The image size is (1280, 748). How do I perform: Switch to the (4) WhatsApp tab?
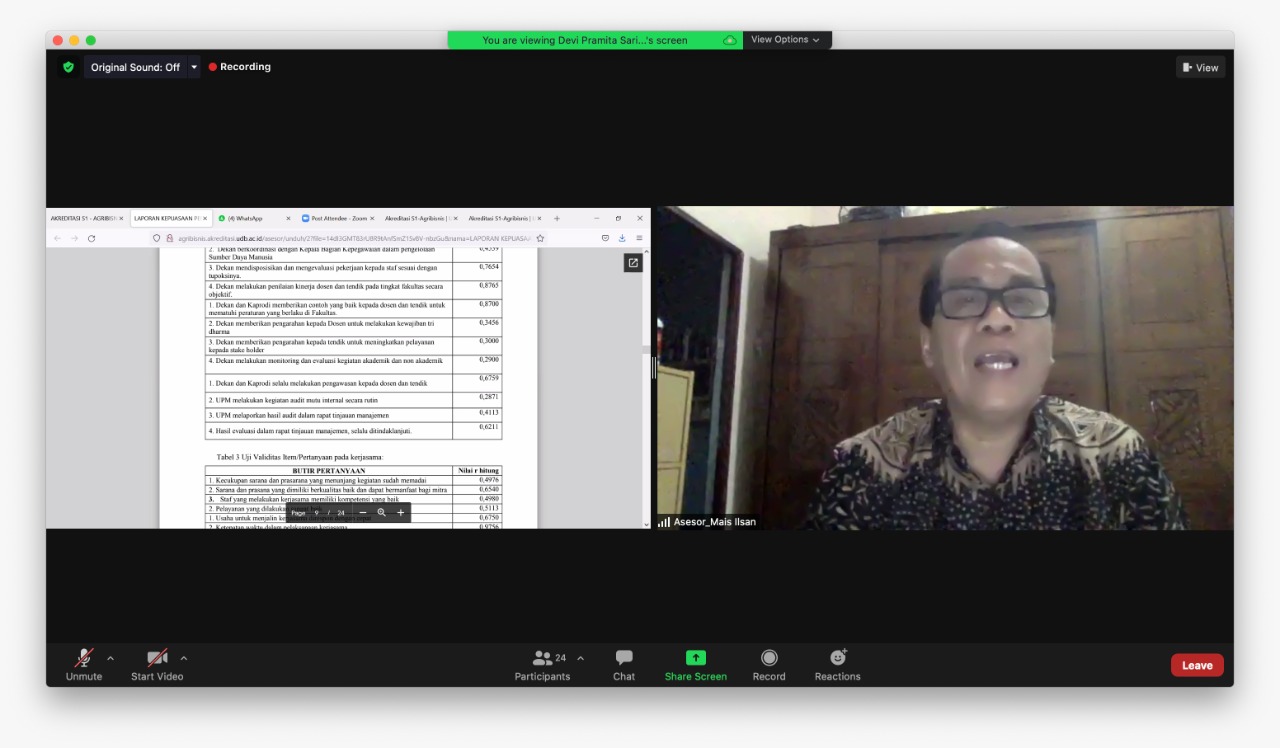click(x=245, y=218)
